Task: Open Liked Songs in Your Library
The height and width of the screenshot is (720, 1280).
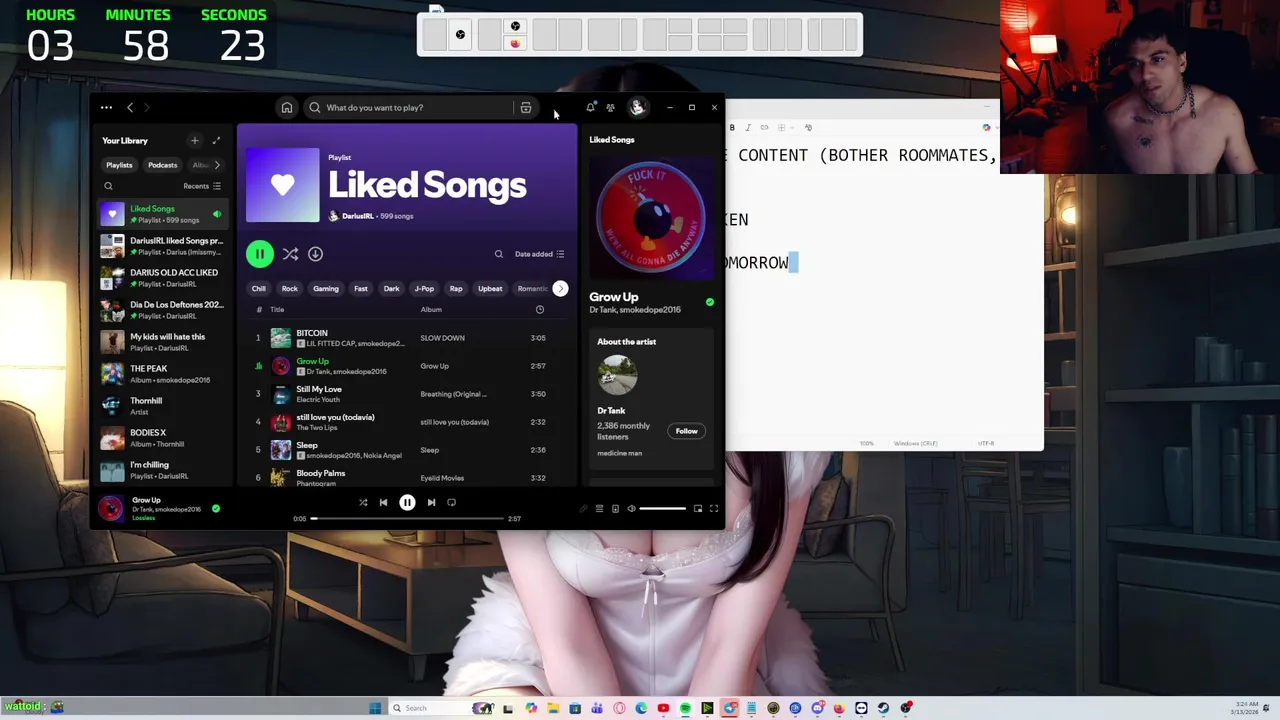Action: 162,214
